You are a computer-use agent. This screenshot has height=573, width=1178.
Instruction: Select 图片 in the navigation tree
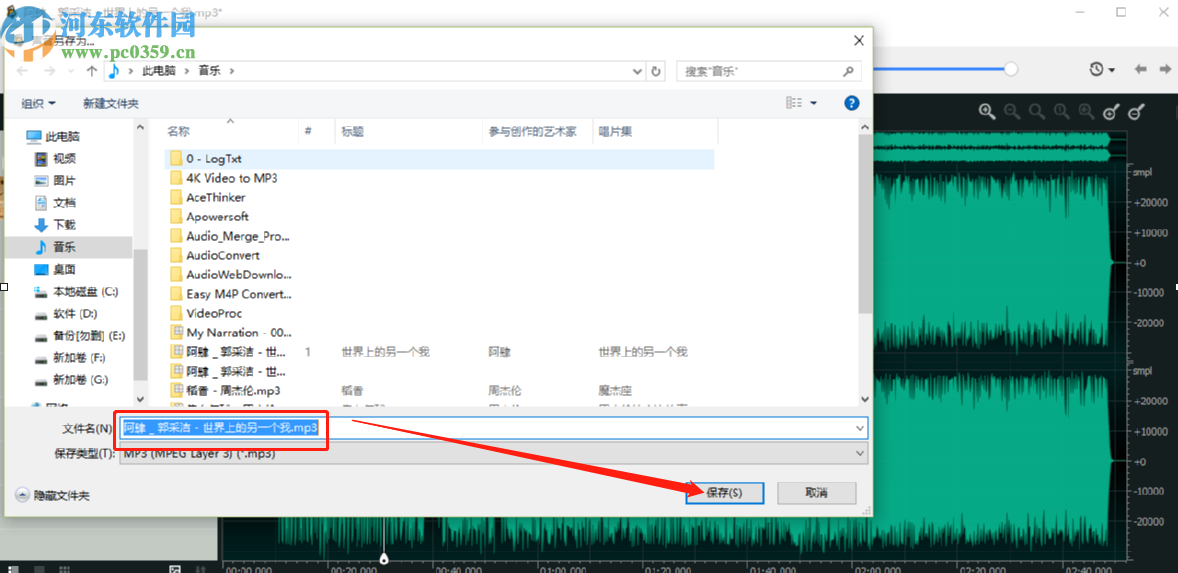tap(55, 181)
